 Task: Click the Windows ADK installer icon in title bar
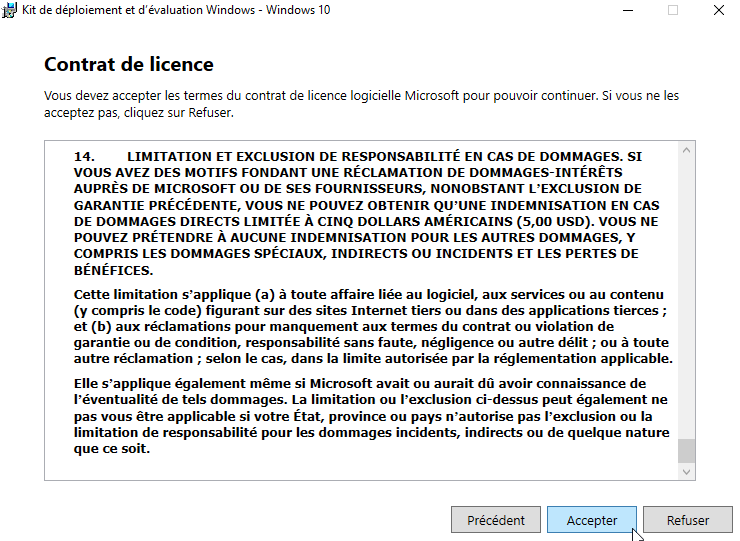(9, 10)
